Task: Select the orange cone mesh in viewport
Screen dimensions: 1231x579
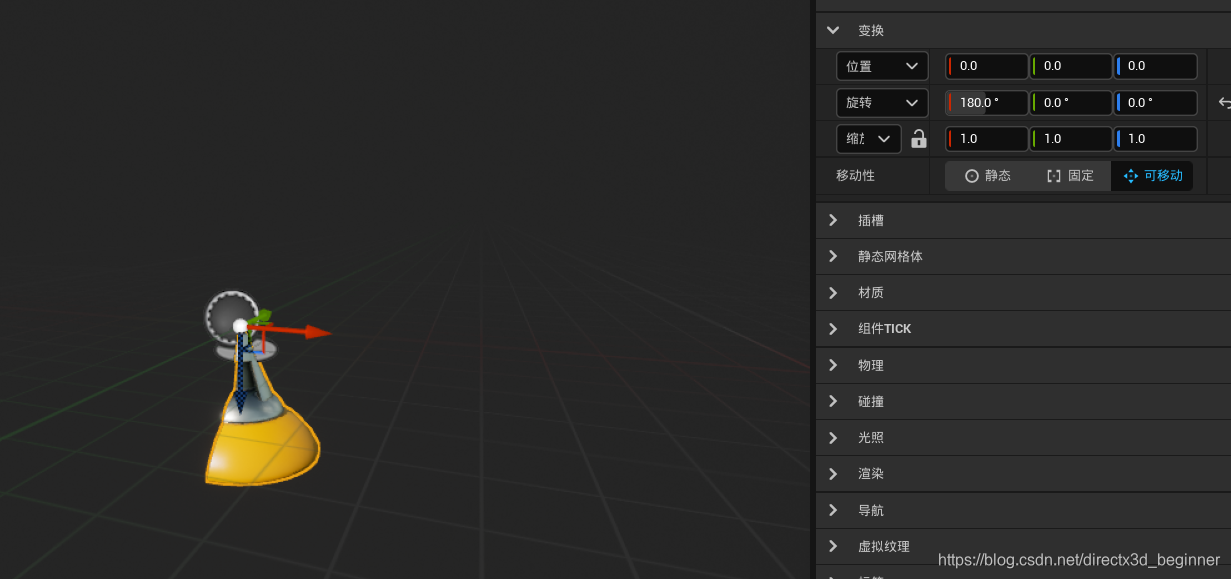Action: [263, 446]
